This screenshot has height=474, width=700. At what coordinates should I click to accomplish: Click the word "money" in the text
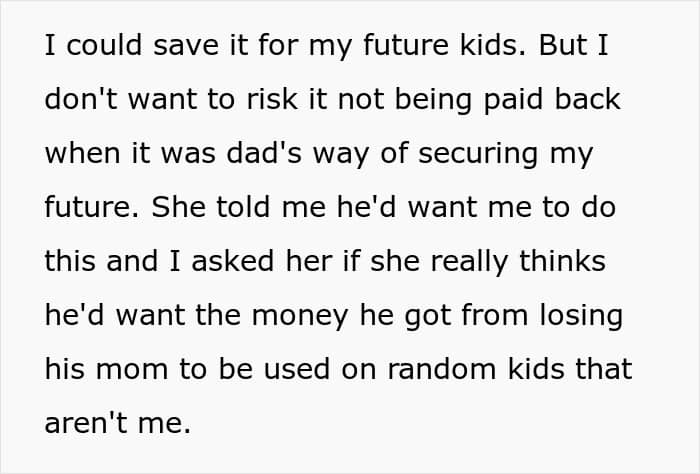300,317
